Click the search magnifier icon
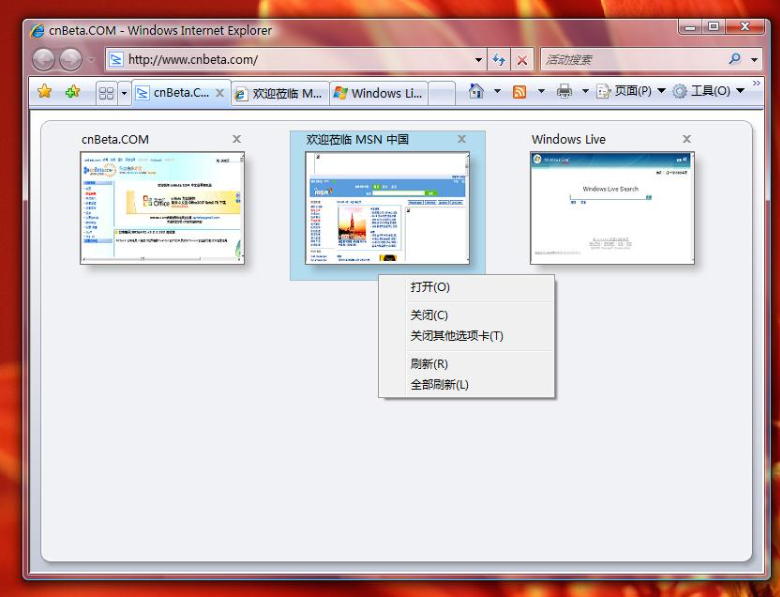The image size is (780, 597). (735, 59)
